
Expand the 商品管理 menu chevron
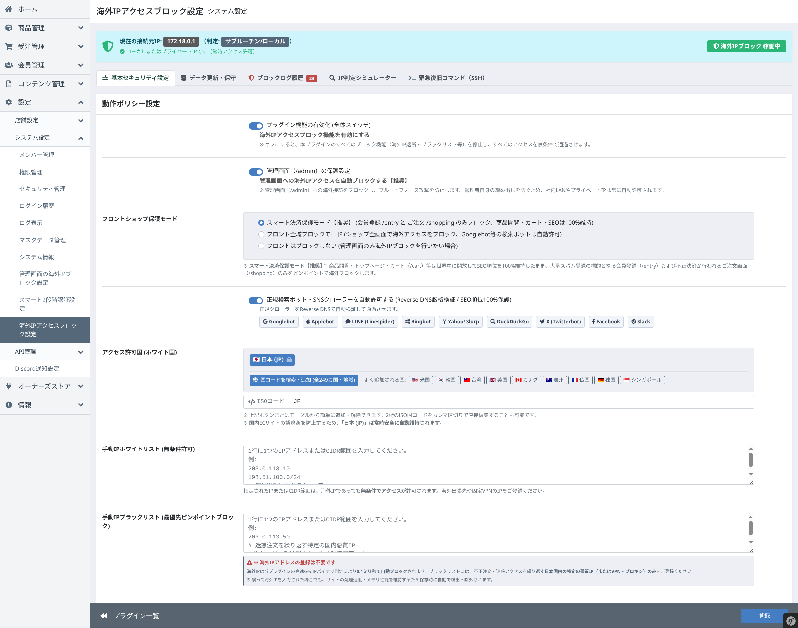coord(80,28)
